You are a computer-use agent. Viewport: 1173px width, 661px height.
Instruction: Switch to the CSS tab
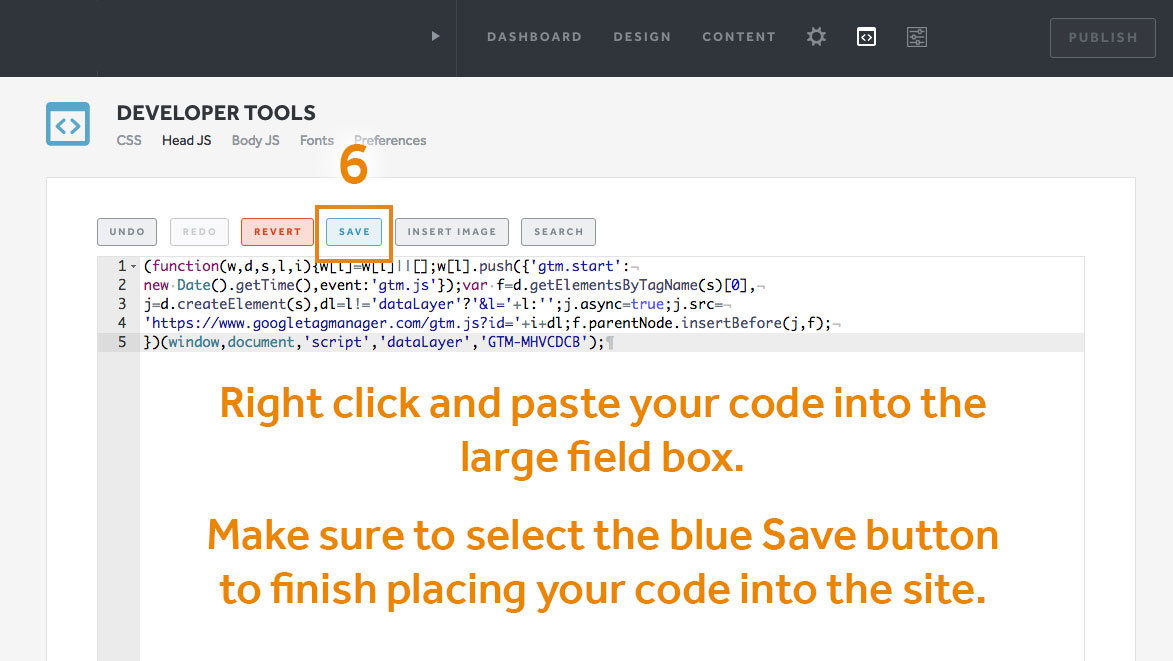129,141
